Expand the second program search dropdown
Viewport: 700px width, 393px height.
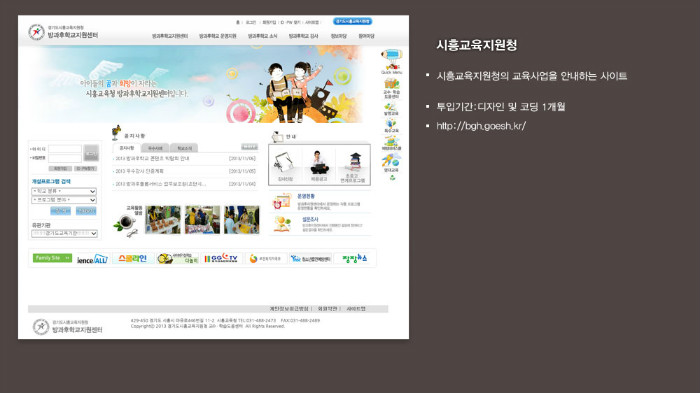coord(64,200)
